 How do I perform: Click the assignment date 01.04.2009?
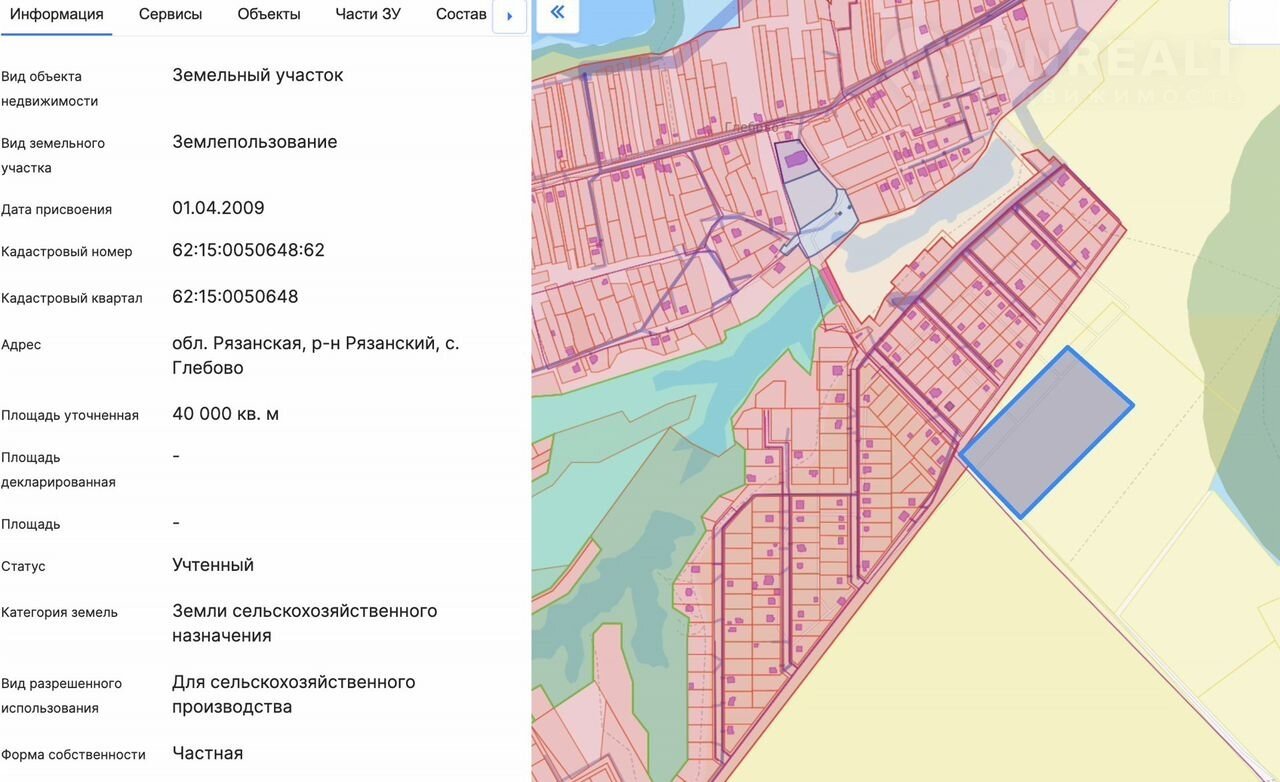(218, 208)
